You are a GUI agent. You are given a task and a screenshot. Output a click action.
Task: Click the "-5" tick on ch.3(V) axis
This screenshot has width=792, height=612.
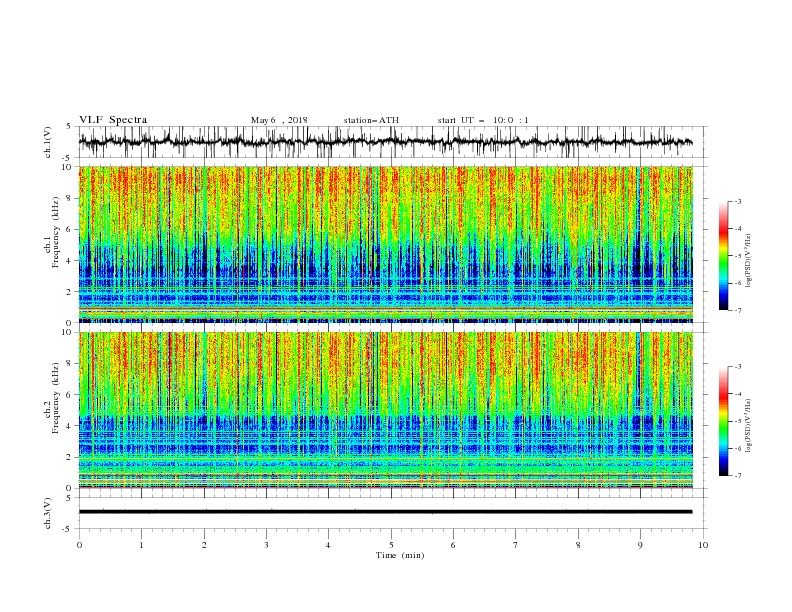tap(68, 529)
